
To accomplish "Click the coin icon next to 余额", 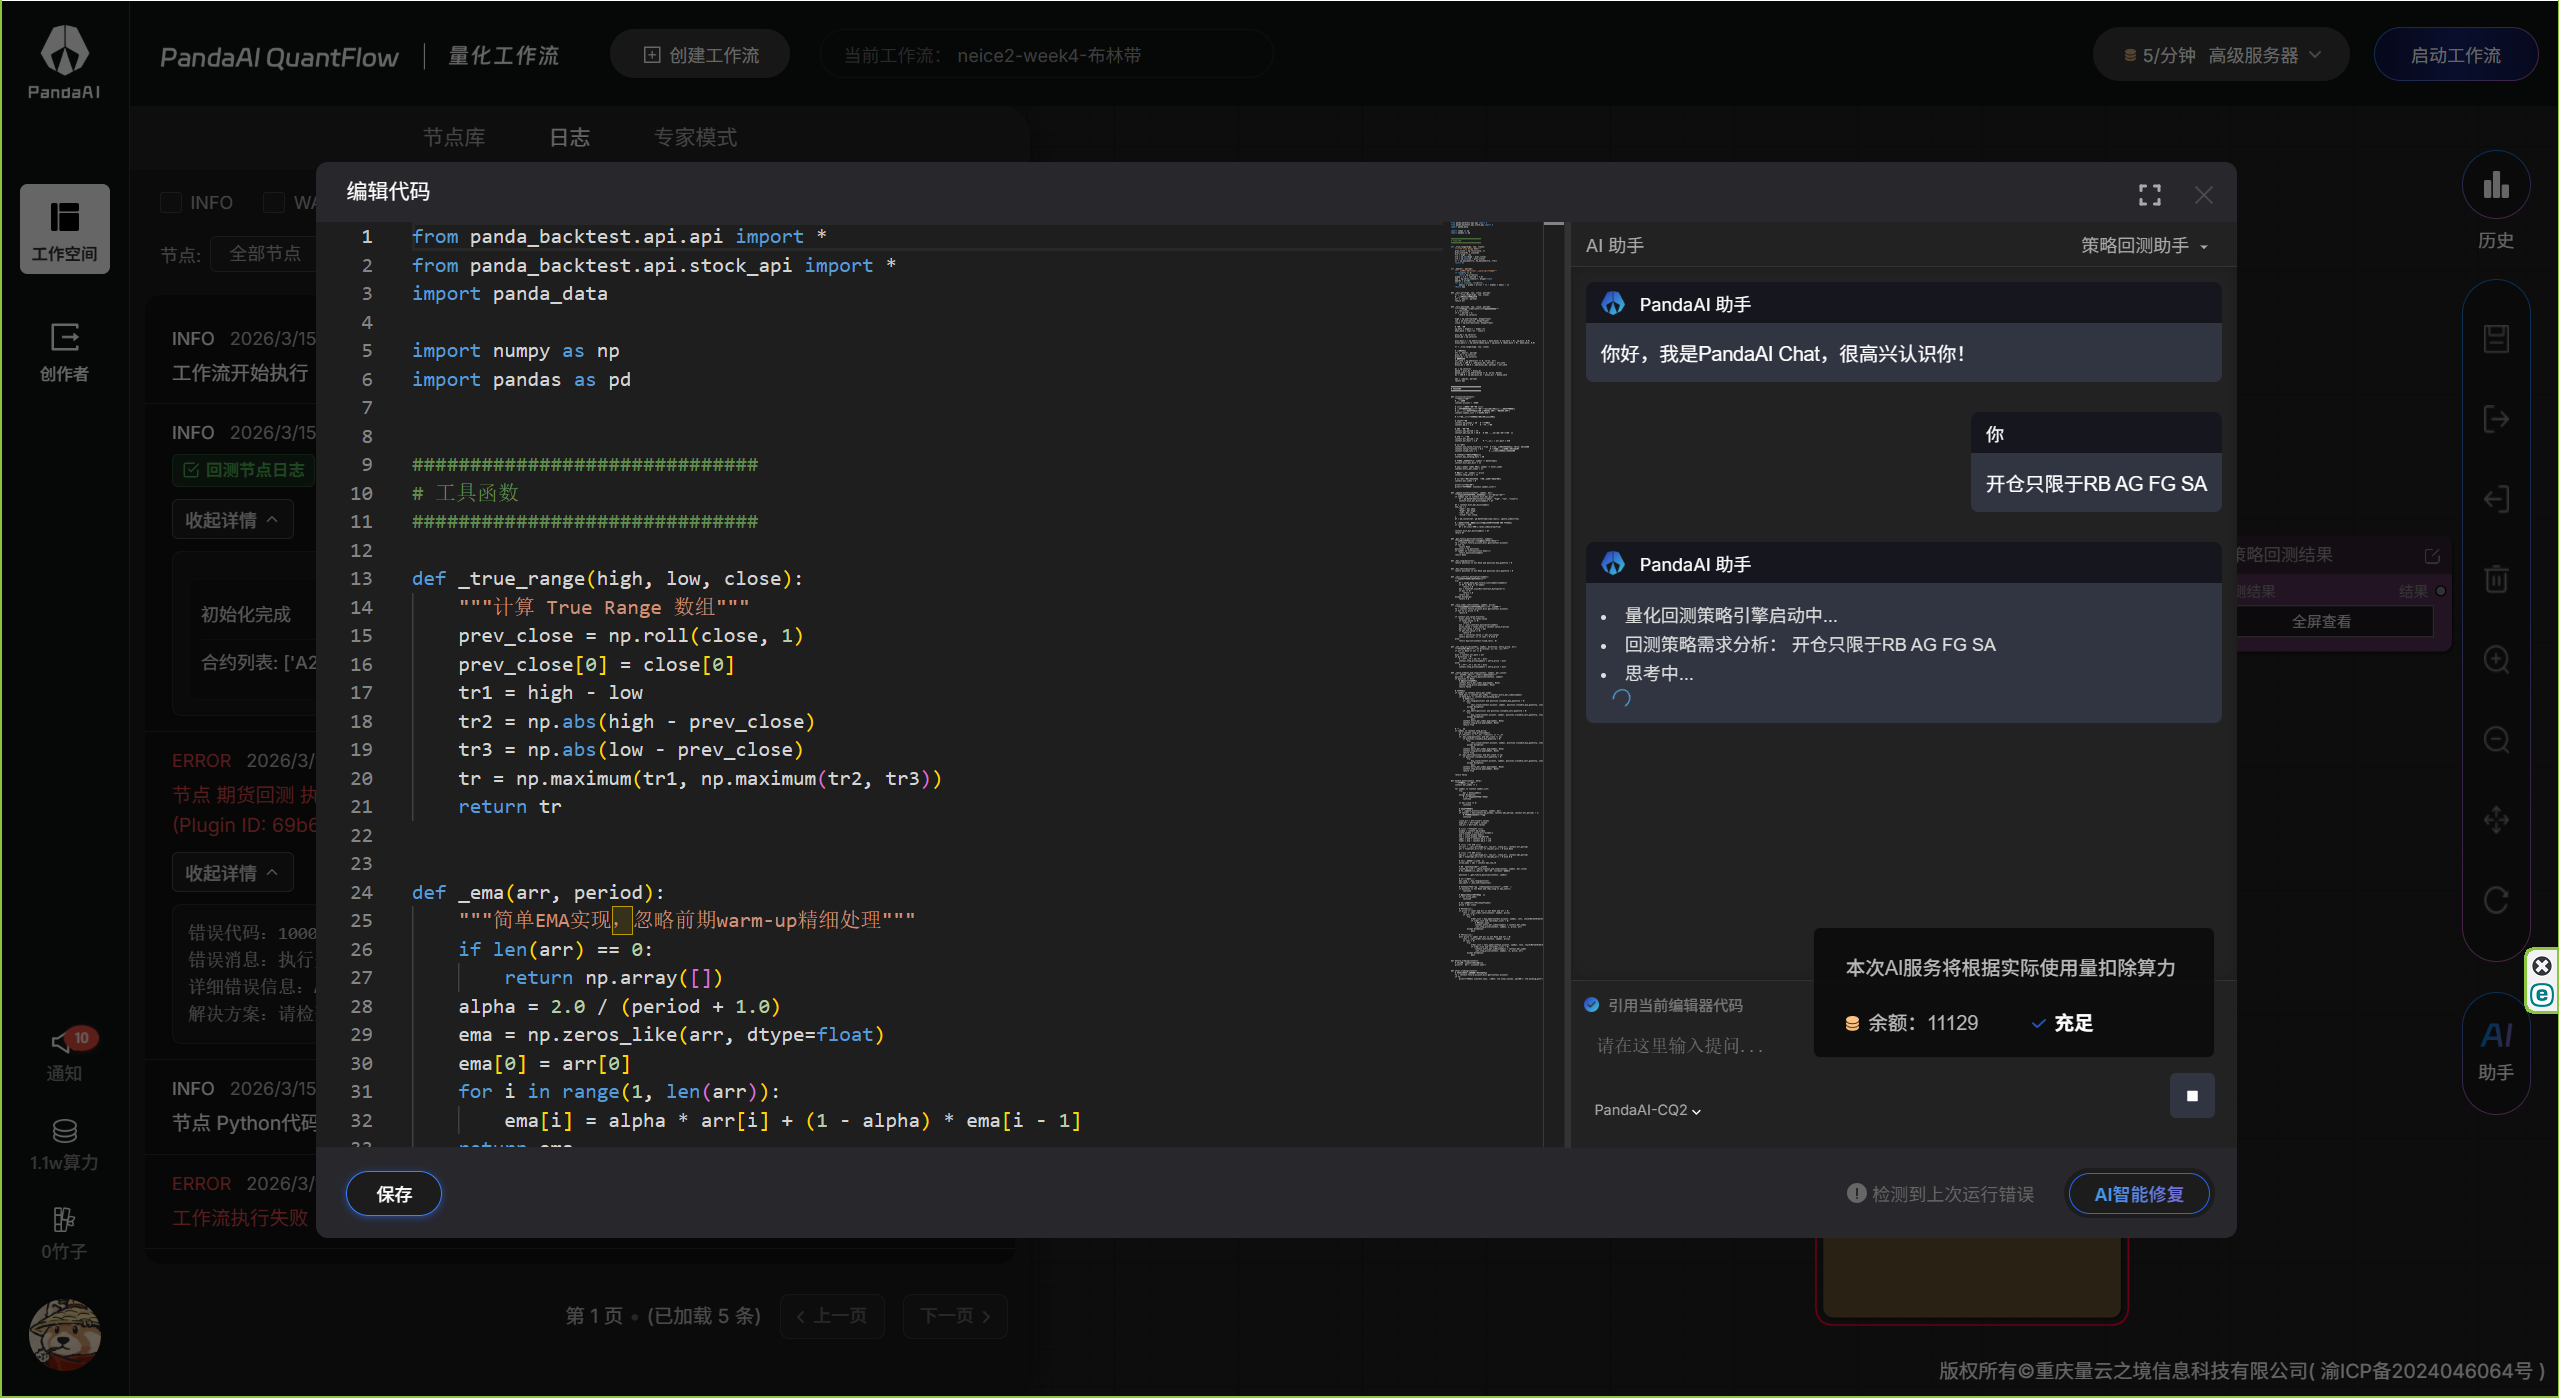I will click(1852, 1023).
